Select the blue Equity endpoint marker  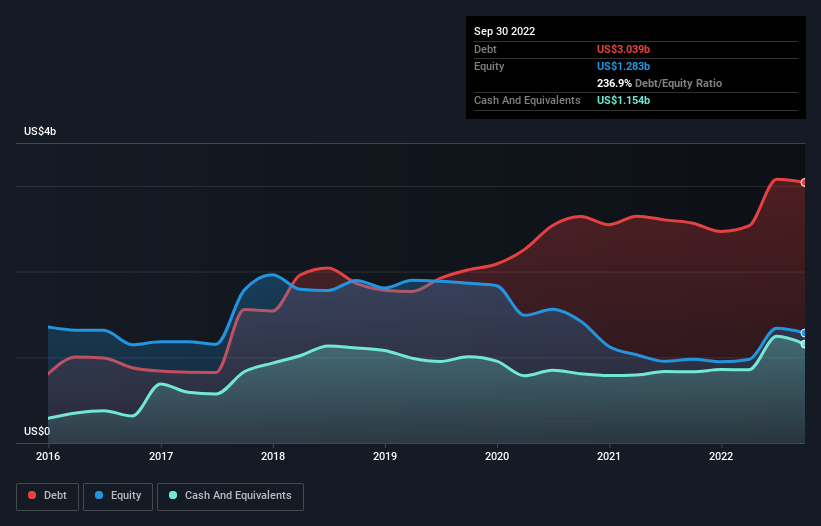[x=804, y=333]
